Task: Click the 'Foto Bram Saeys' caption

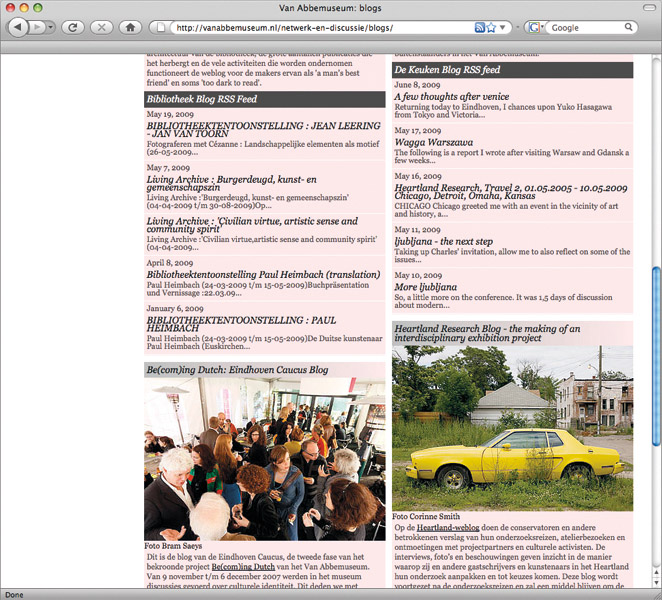Action: (173, 546)
